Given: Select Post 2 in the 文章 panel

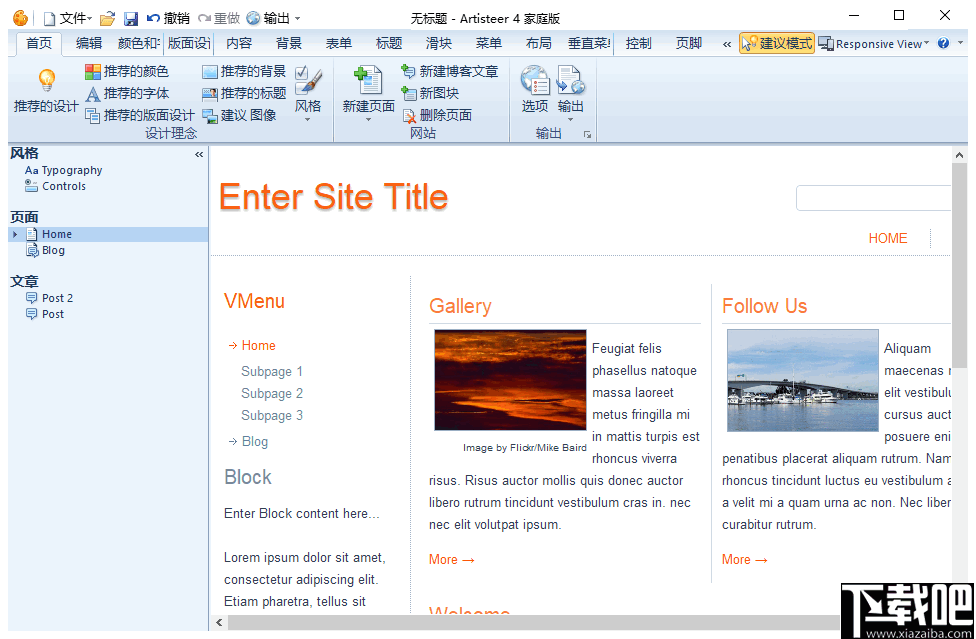Looking at the screenshot, I should [57, 297].
